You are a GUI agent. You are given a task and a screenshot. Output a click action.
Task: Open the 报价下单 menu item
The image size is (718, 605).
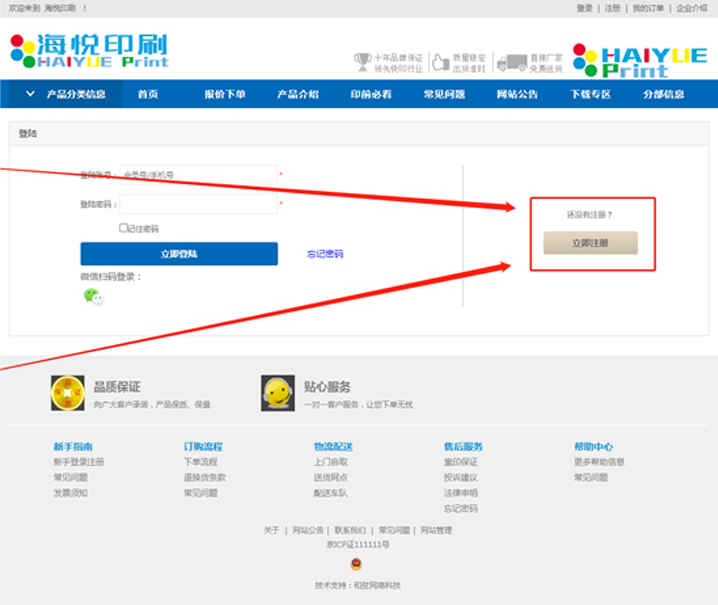225,95
